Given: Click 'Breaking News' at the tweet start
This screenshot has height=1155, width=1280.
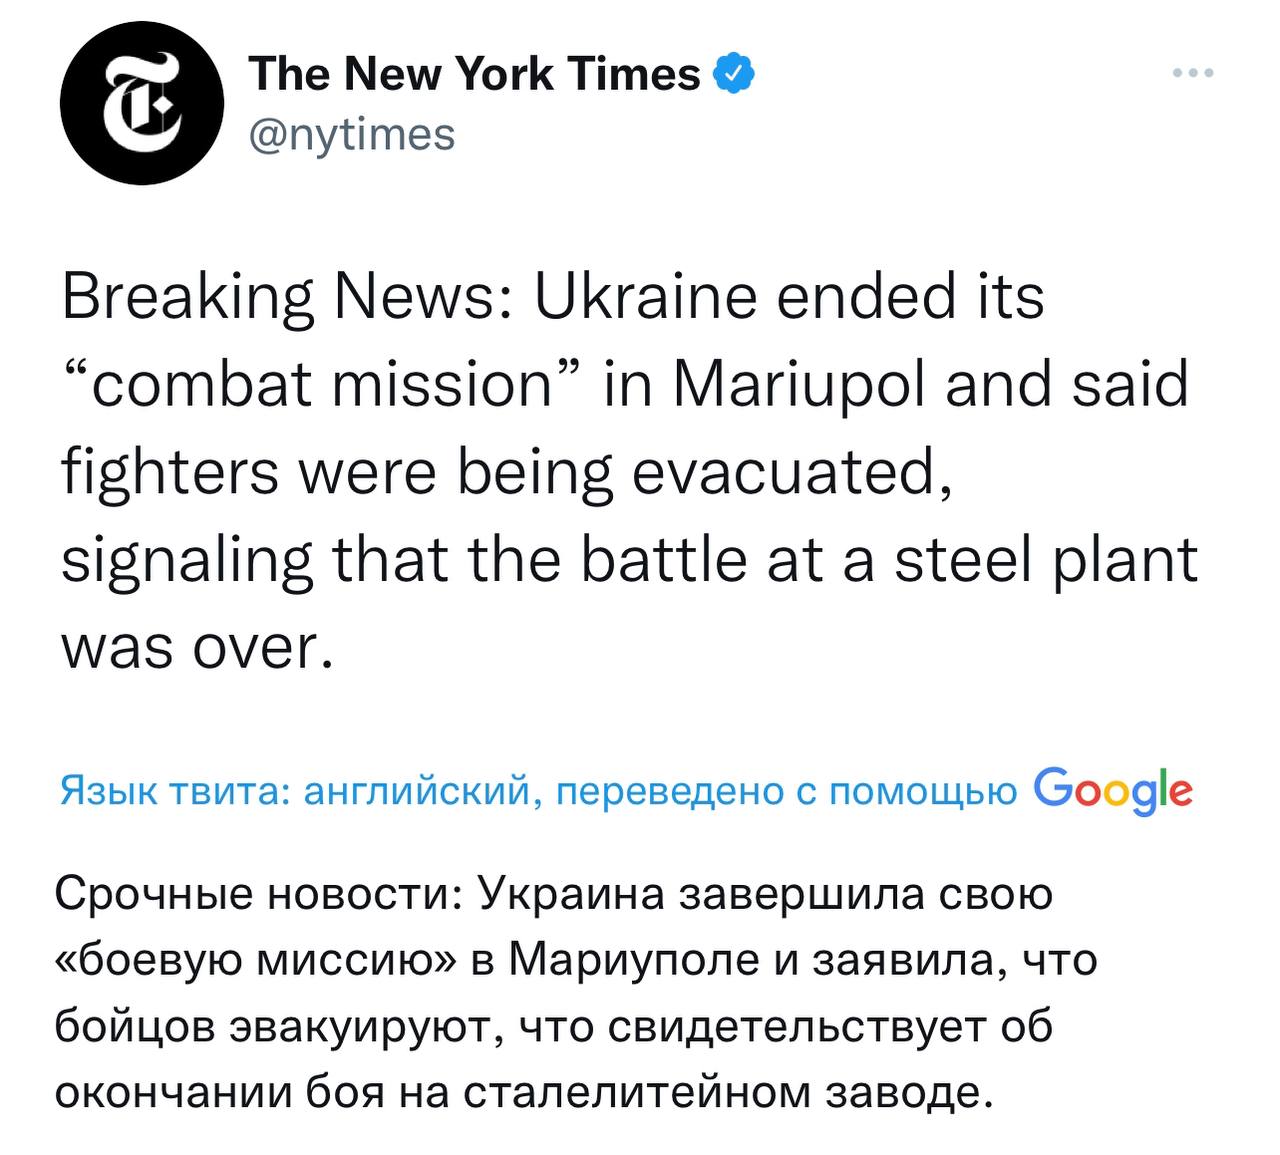Looking at the screenshot, I should click(x=279, y=298).
